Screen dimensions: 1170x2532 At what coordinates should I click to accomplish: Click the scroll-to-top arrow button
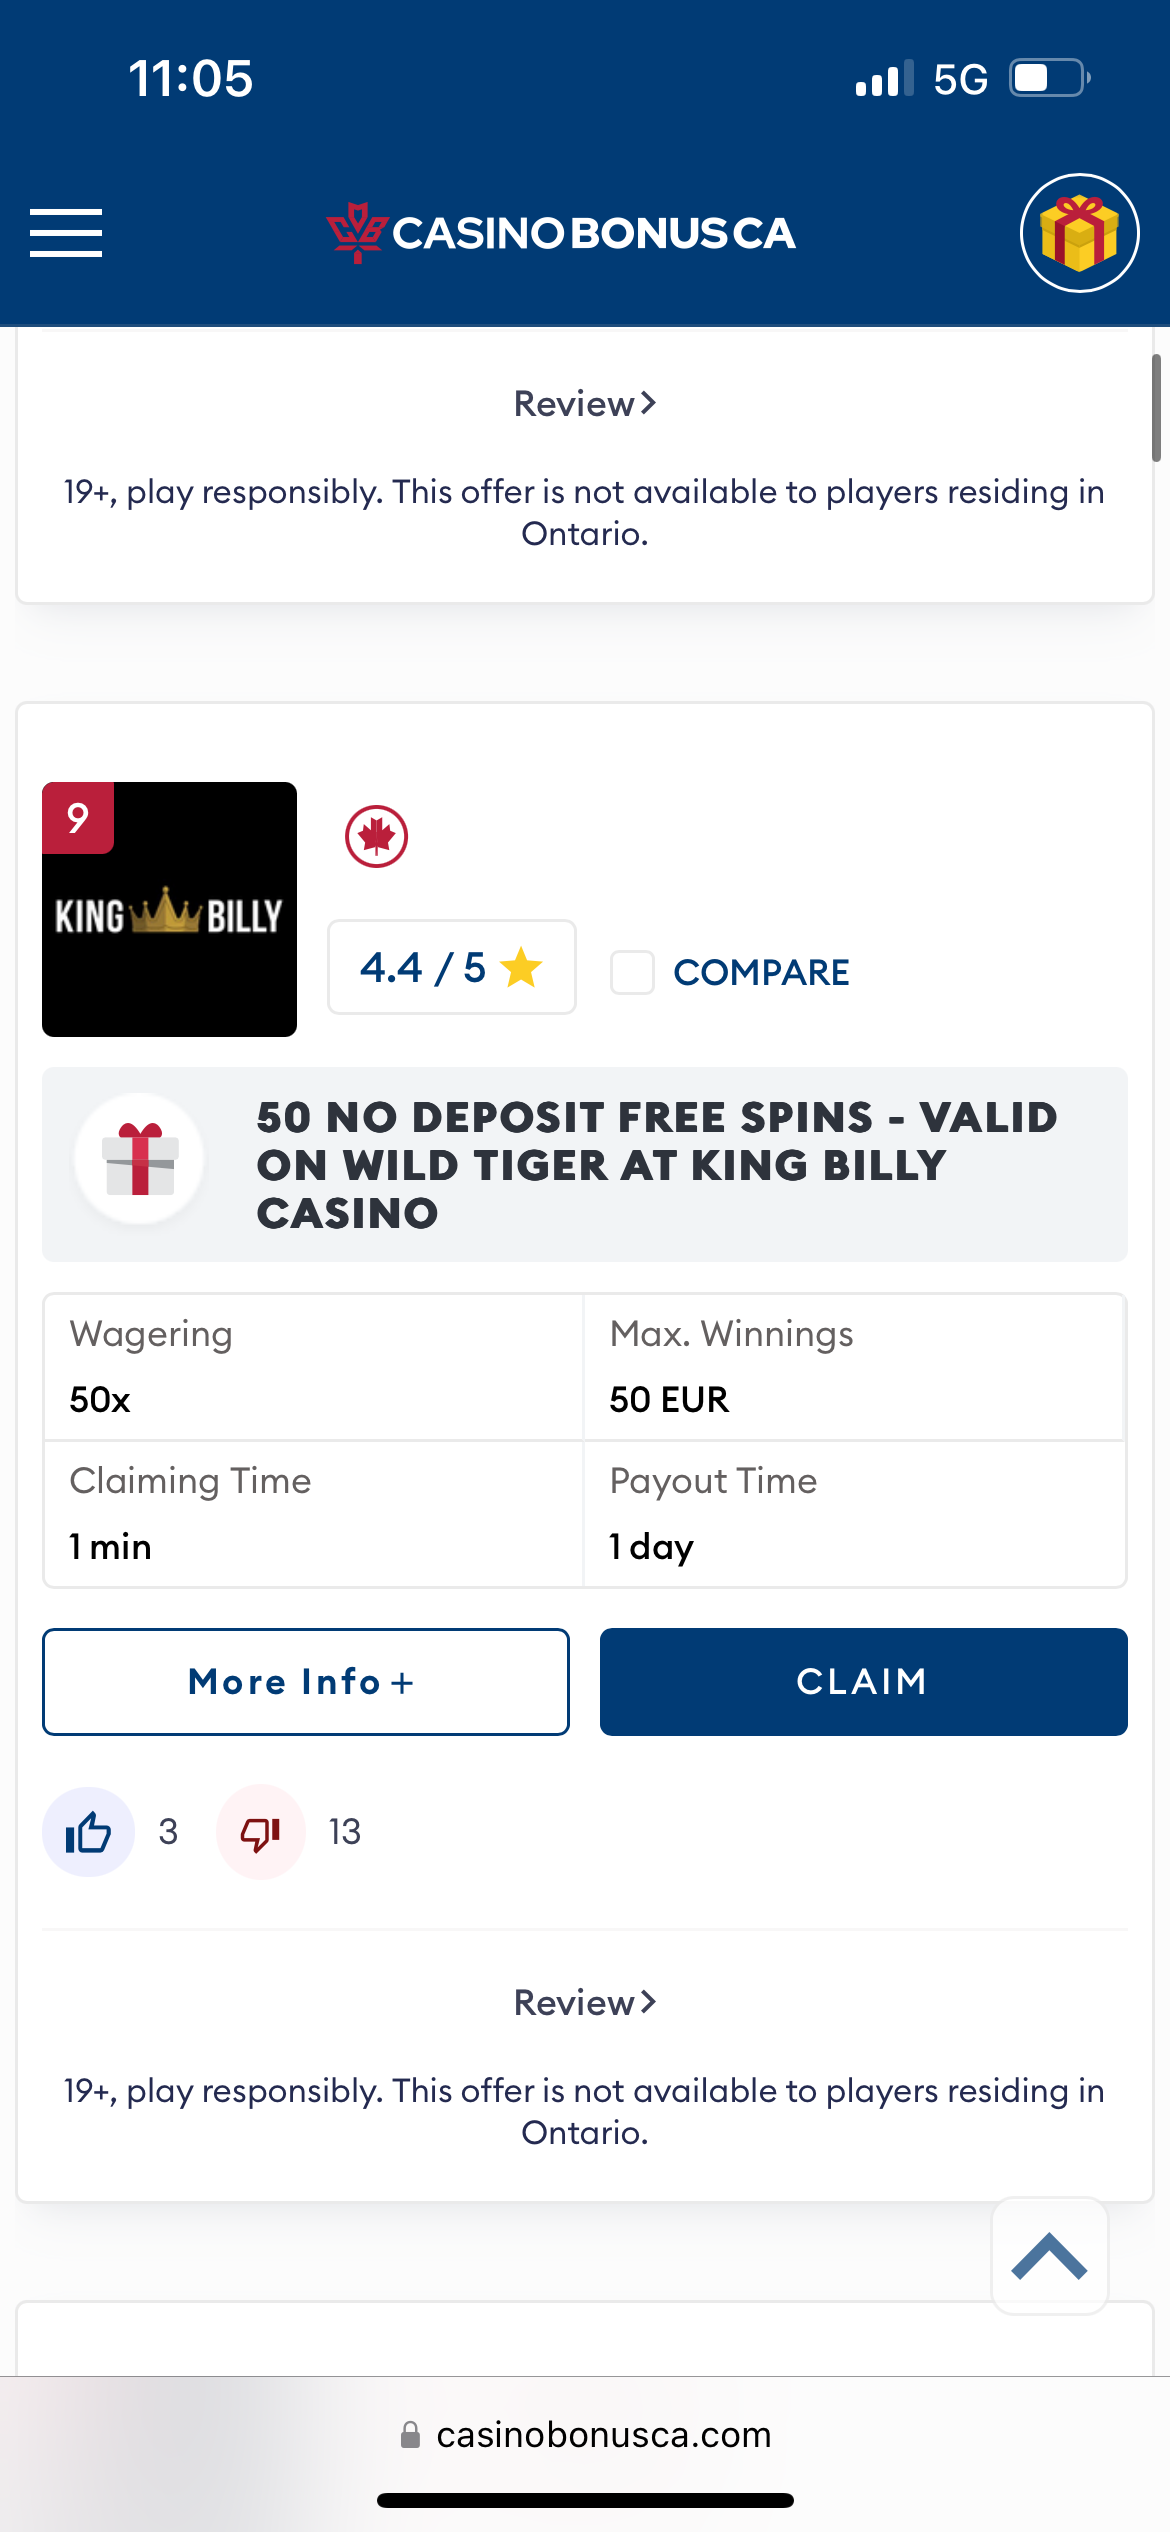point(1049,2256)
